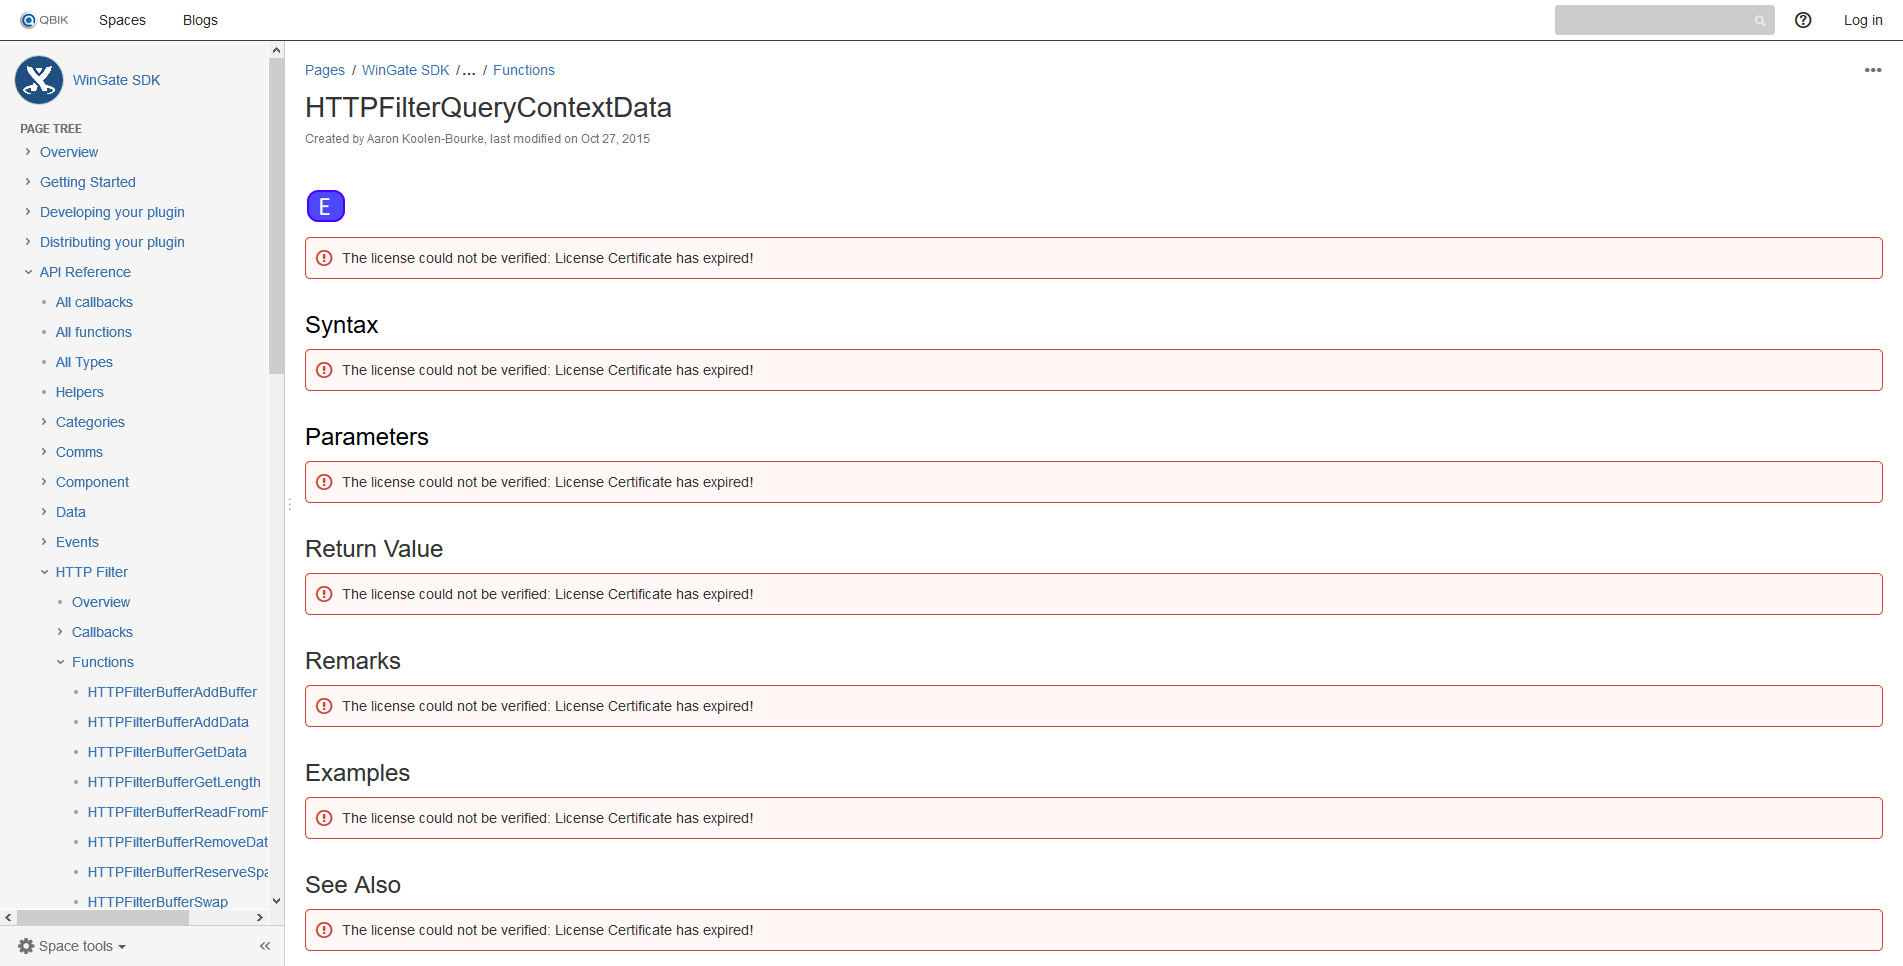
Task: Collapse the HTTP Filter node
Action: tap(44, 572)
